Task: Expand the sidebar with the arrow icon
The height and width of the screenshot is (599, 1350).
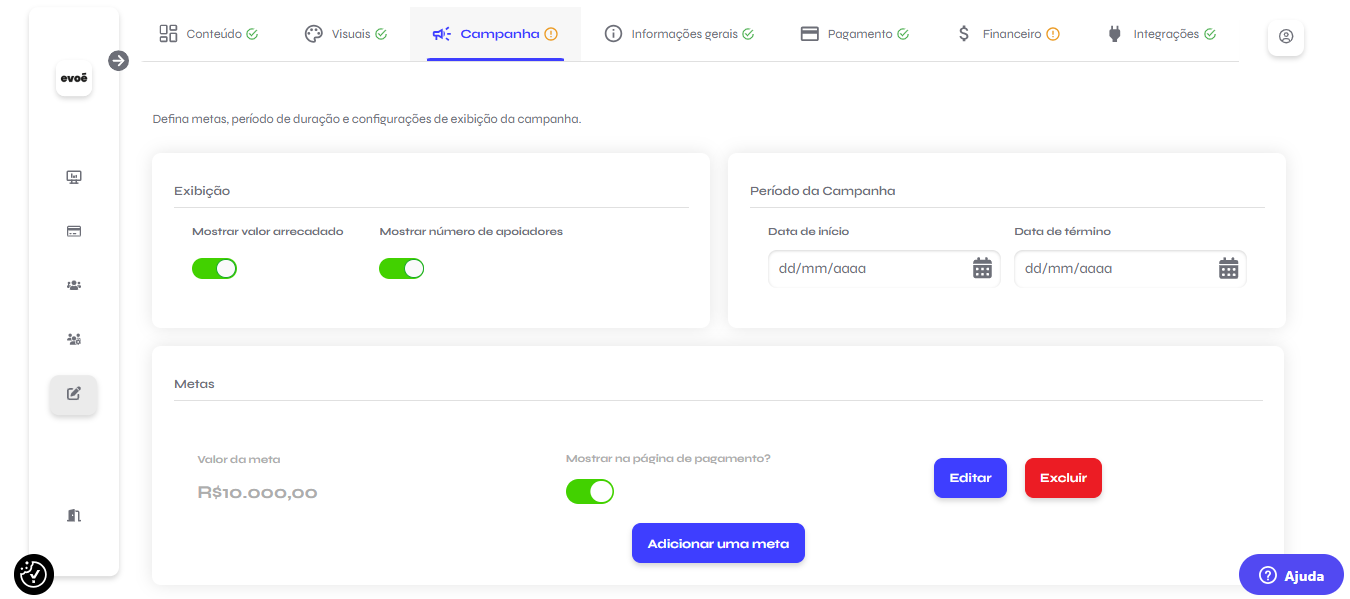Action: click(118, 61)
